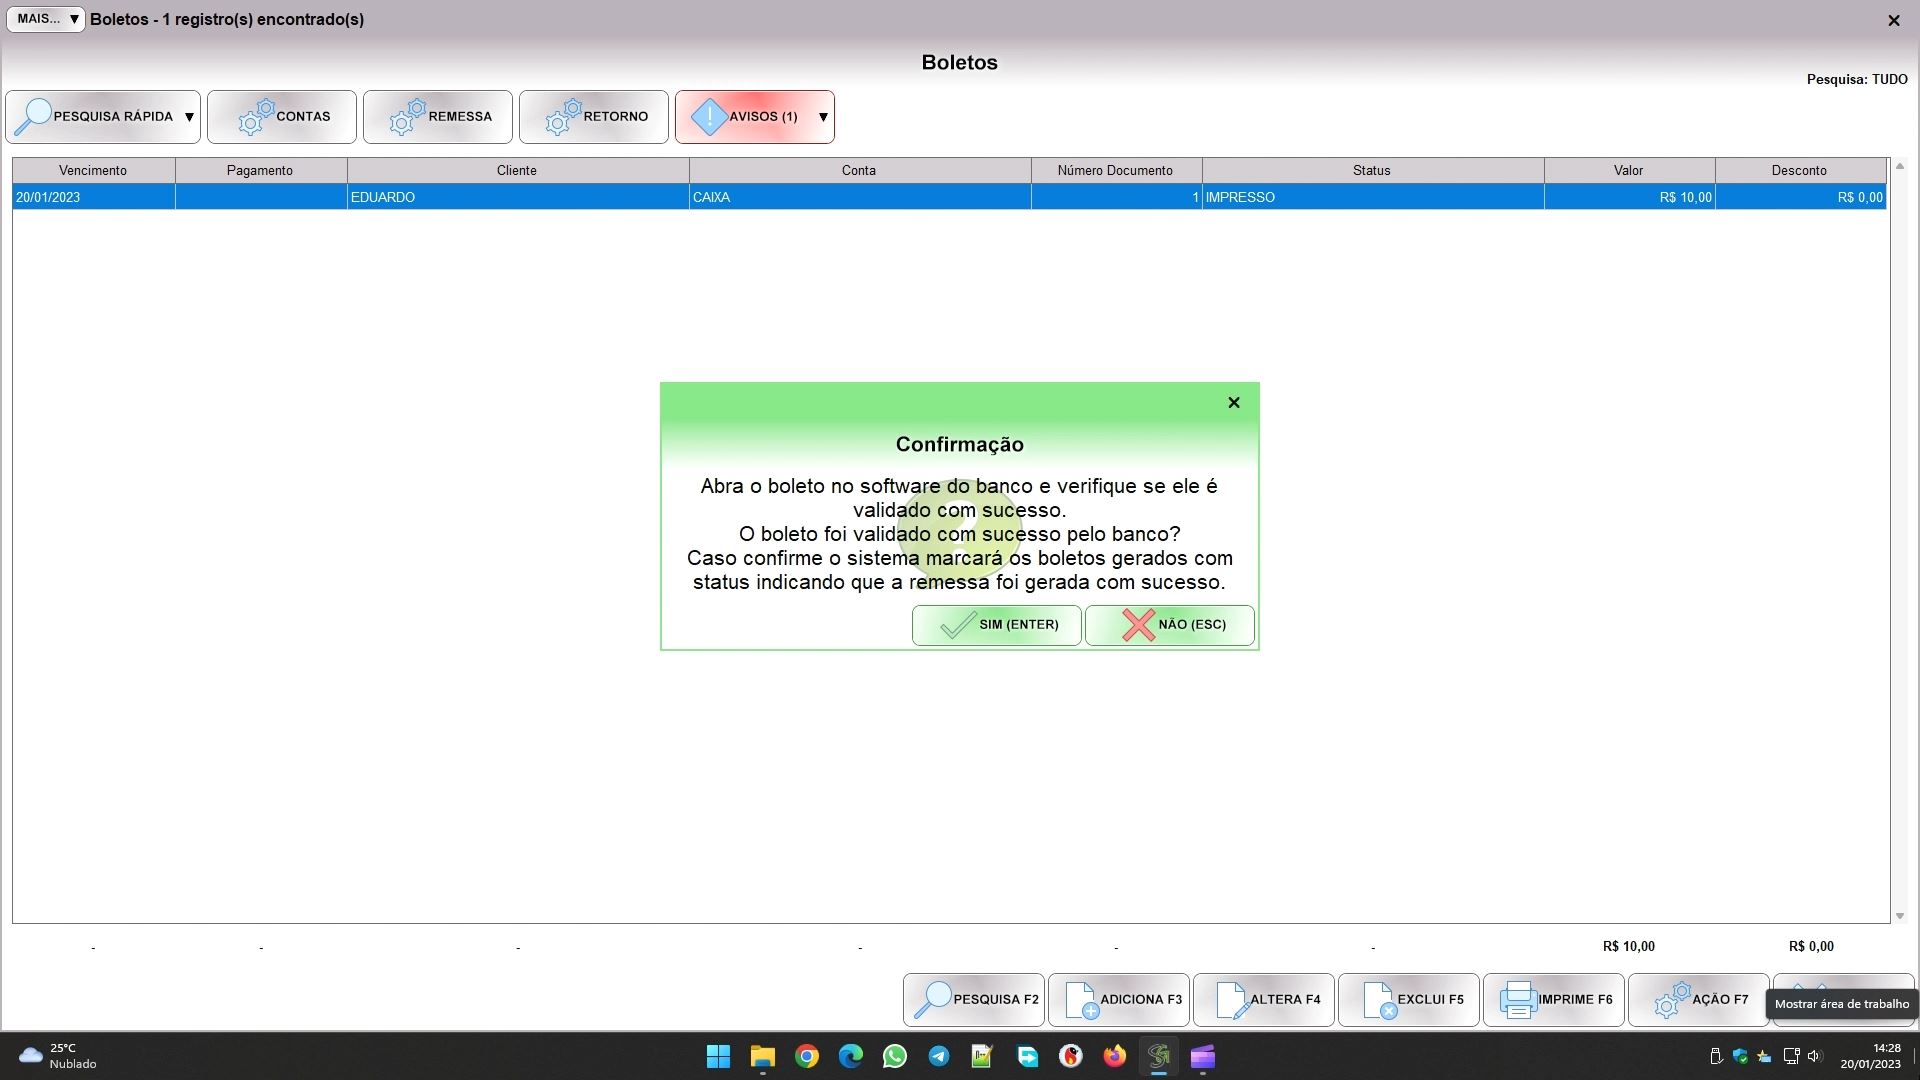Click the Altera F4 edit document icon
The height and width of the screenshot is (1080, 1920).
tap(1231, 999)
